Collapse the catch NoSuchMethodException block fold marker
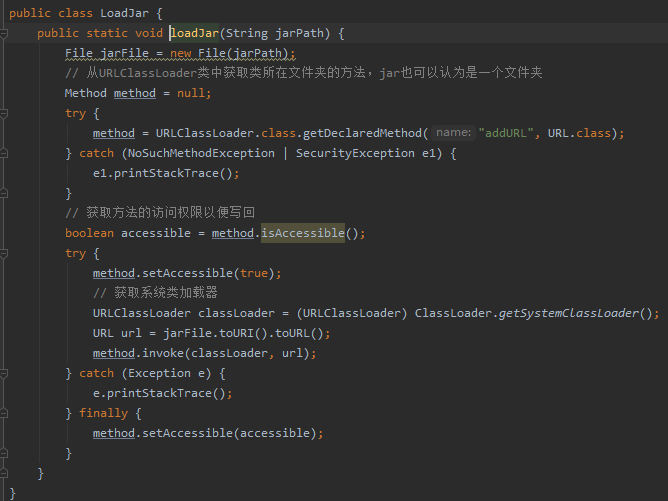The image size is (668, 501). tap(6, 153)
